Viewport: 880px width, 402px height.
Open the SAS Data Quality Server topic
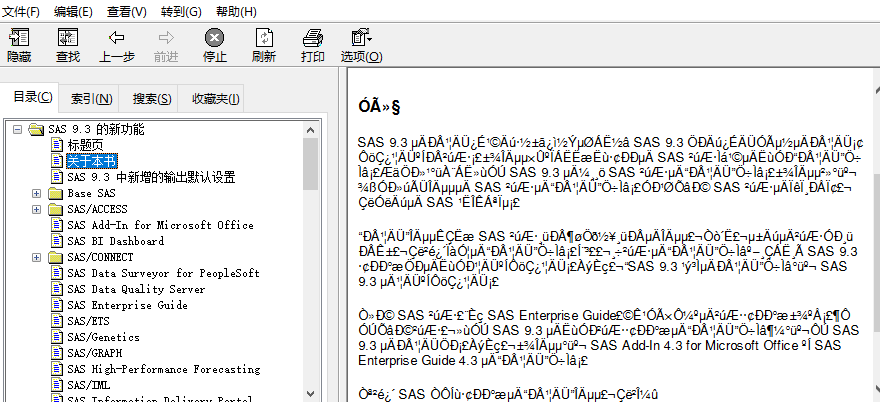pos(136,289)
